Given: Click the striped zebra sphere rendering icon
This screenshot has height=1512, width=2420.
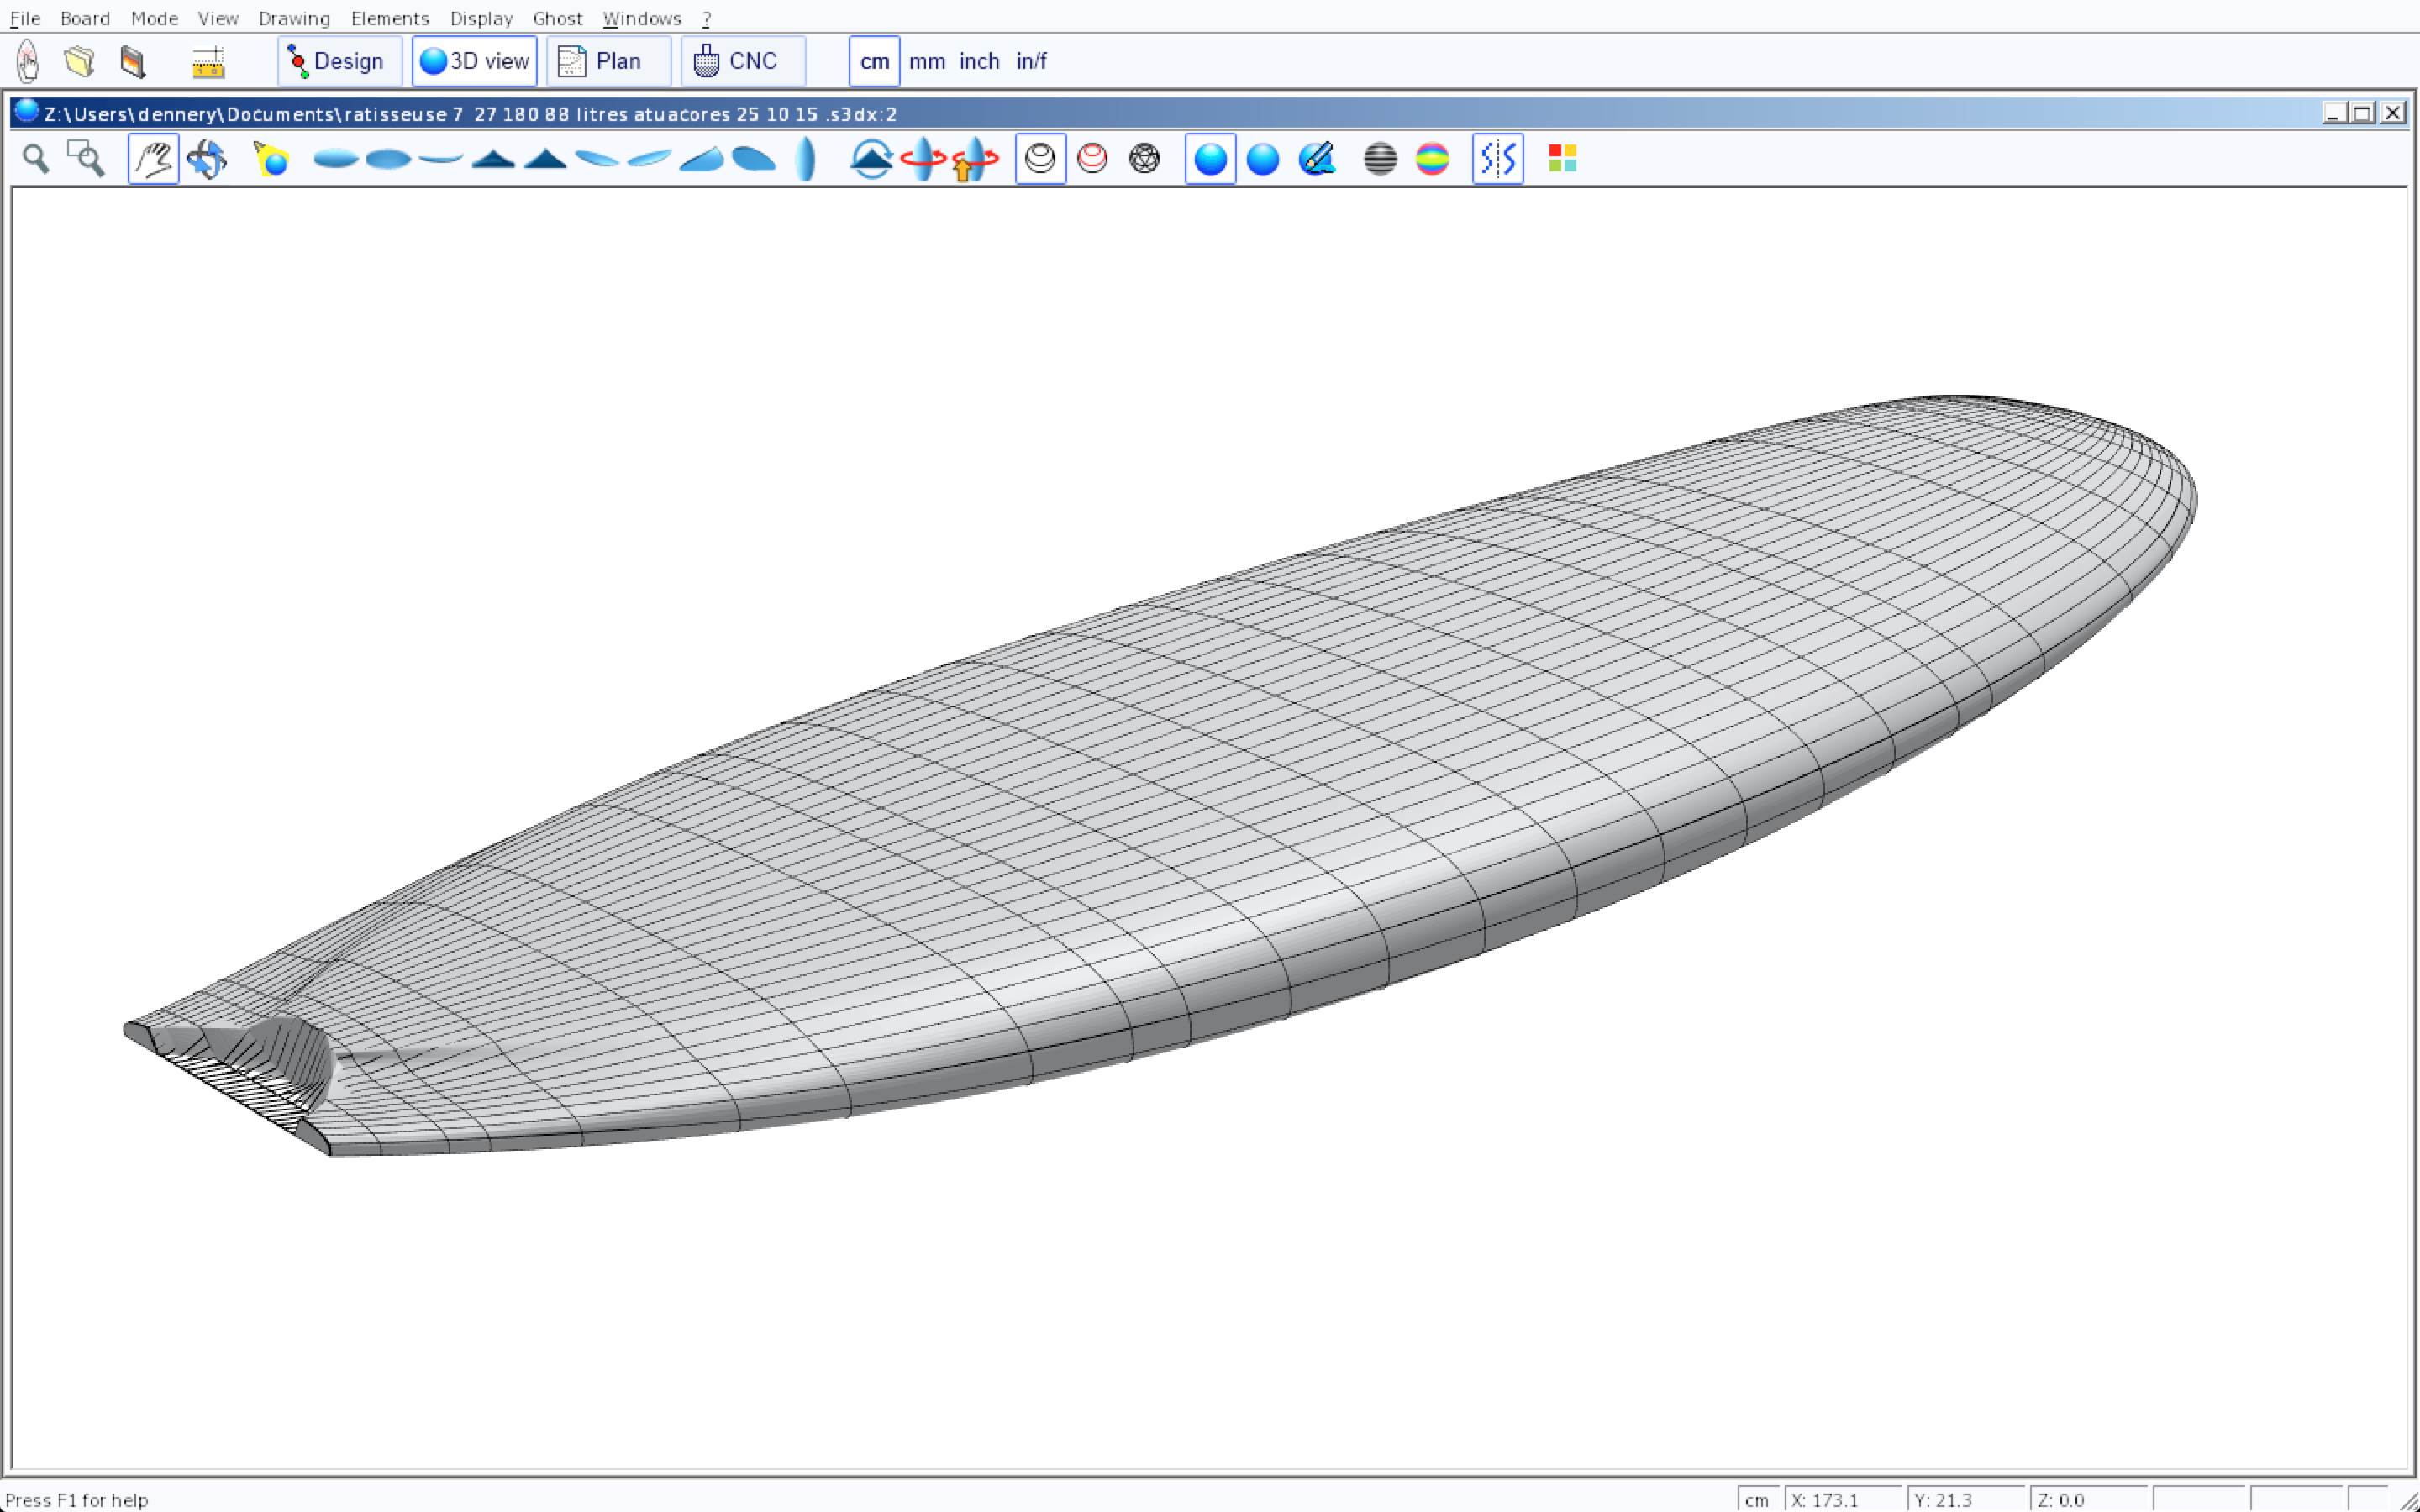Looking at the screenshot, I should pyautogui.click(x=1380, y=159).
